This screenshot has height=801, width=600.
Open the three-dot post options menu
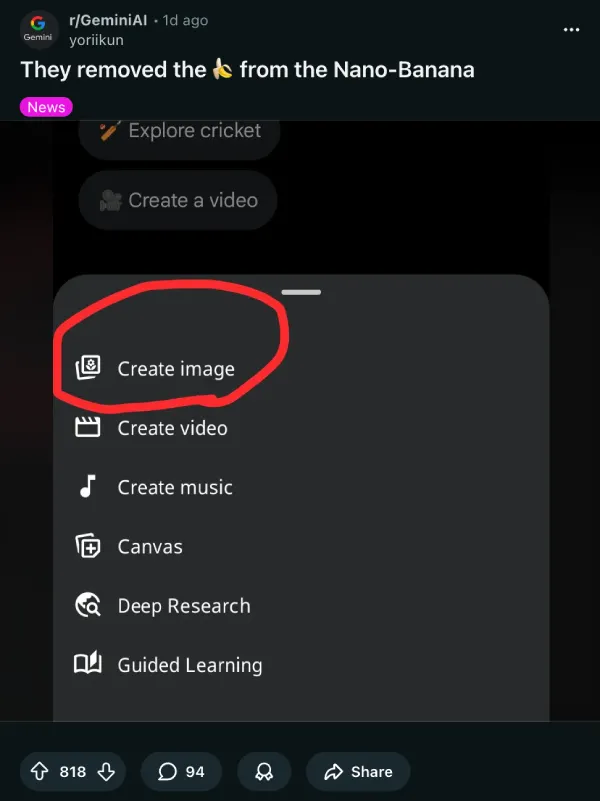pyautogui.click(x=571, y=30)
